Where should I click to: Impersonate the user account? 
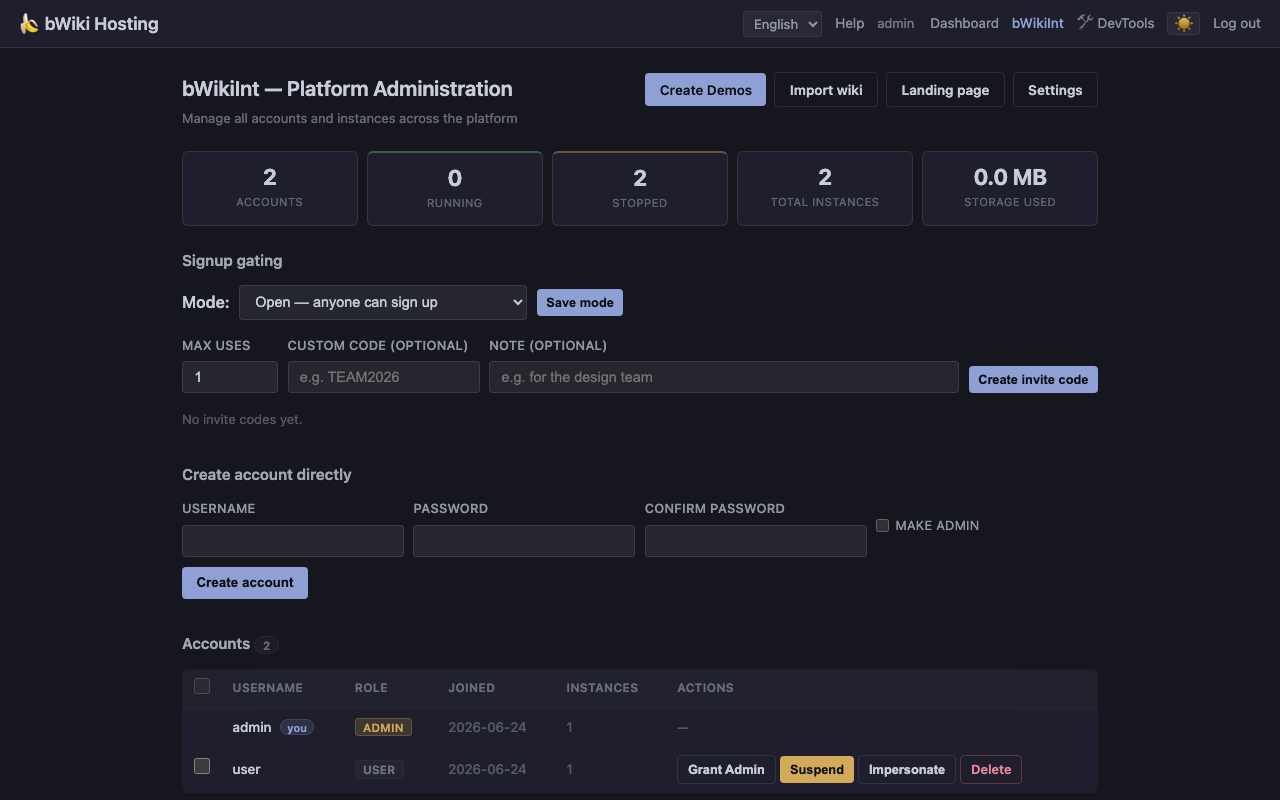pos(907,769)
